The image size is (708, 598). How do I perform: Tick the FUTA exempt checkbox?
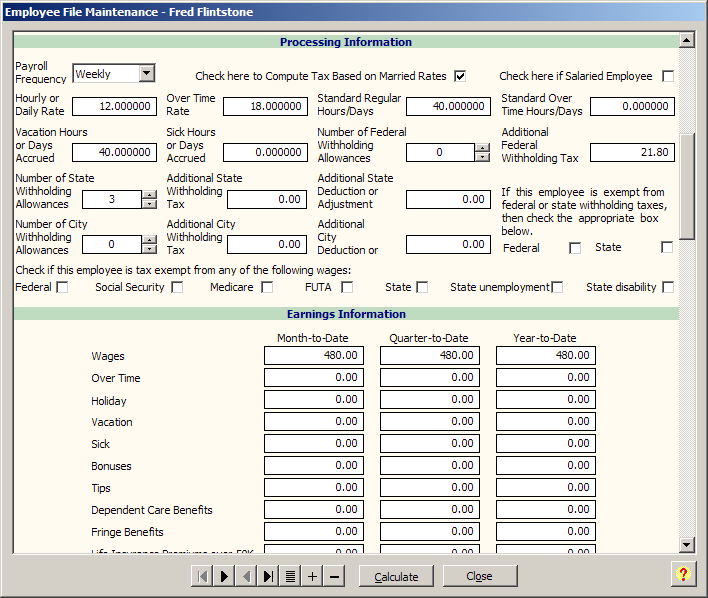click(x=347, y=288)
